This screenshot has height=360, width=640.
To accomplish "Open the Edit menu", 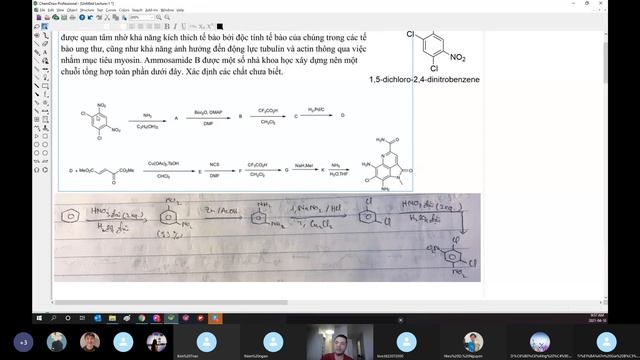I will [x=51, y=10].
